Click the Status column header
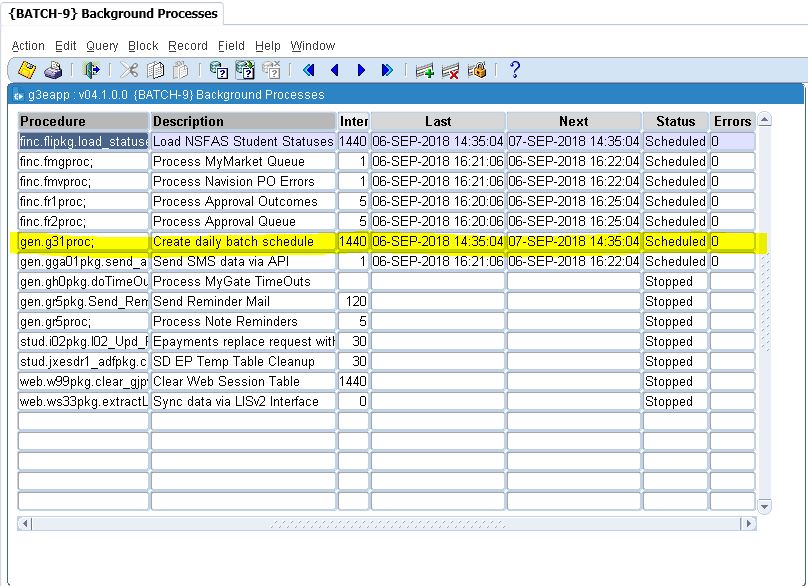The image size is (808, 586). (675, 121)
